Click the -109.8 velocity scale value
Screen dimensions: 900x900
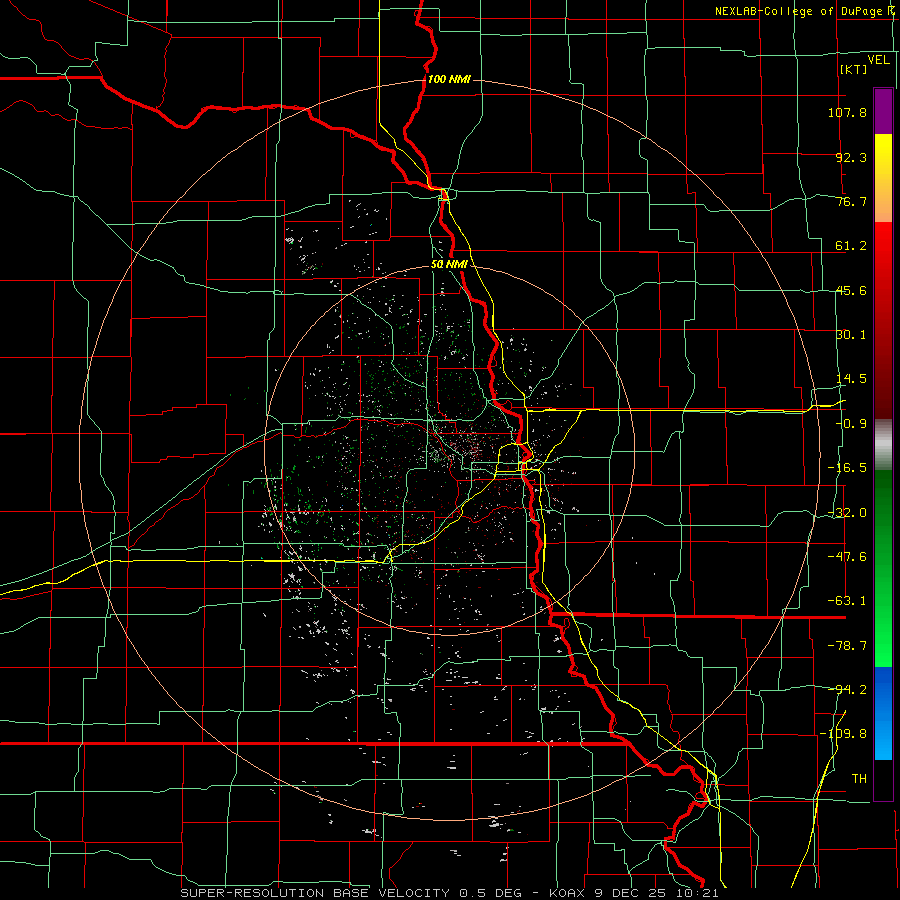[x=843, y=734]
